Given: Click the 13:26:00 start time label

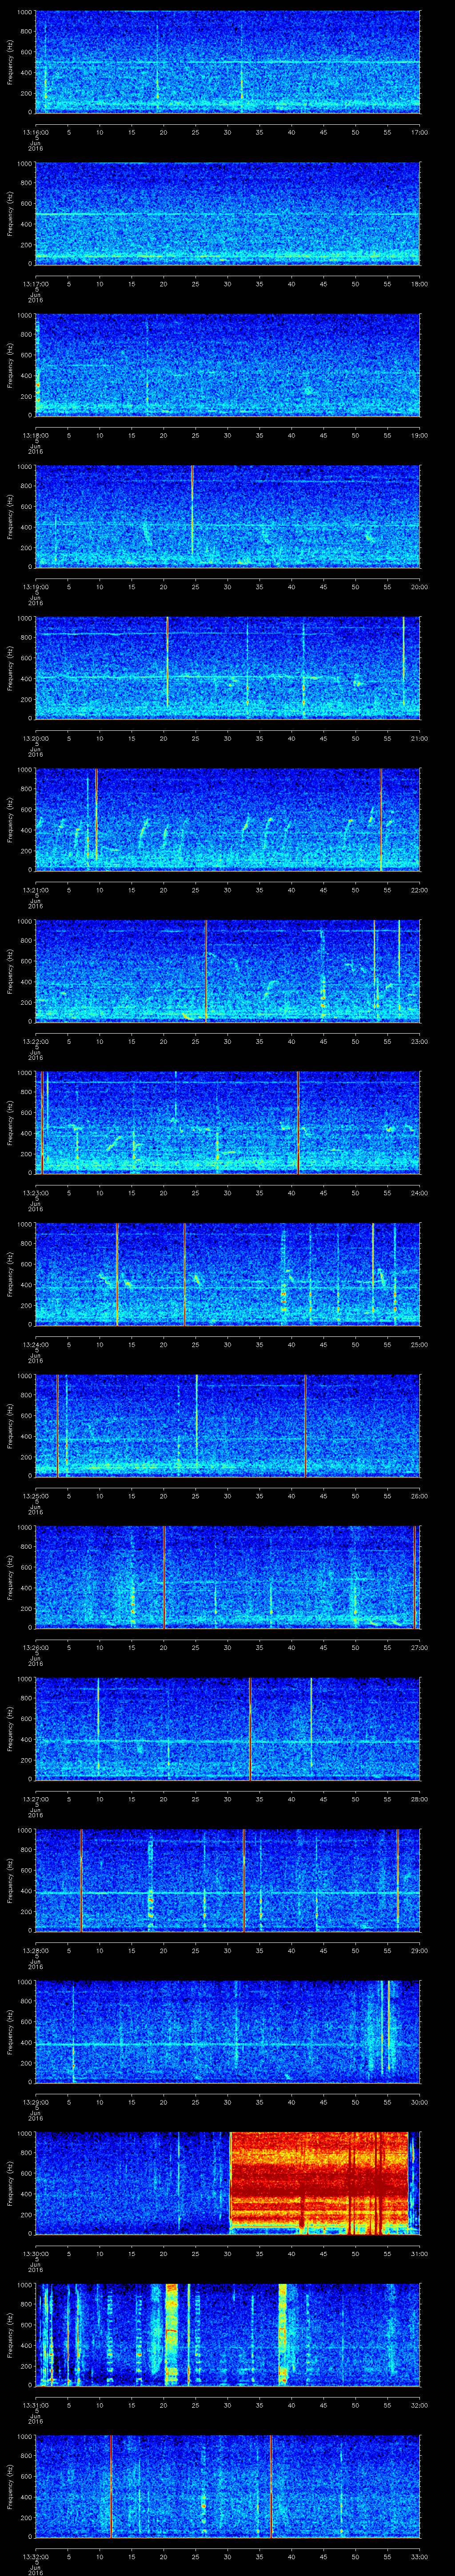Looking at the screenshot, I should click(35, 1647).
